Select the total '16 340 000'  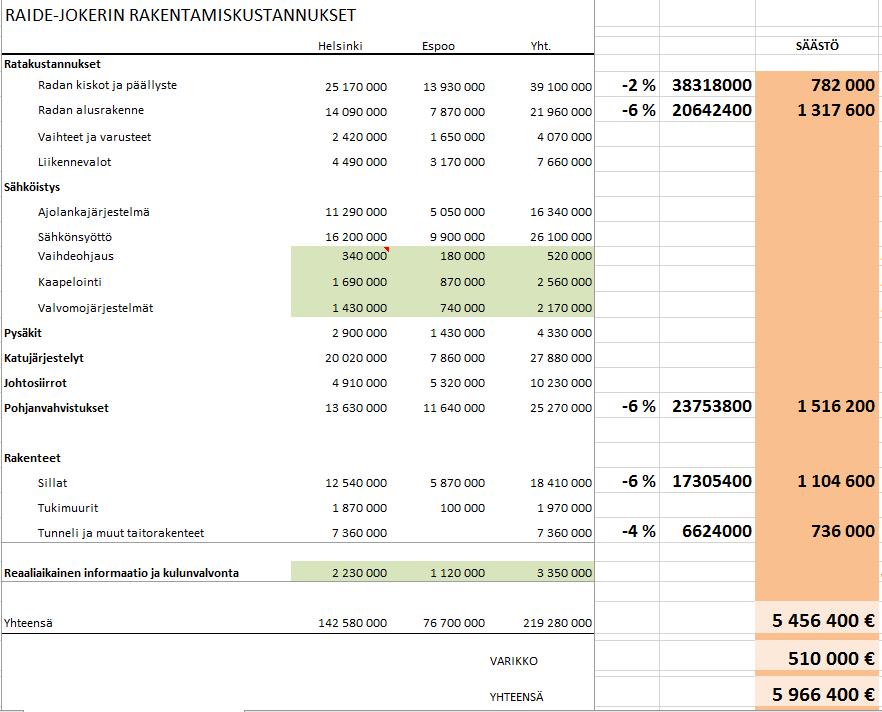pos(561,212)
